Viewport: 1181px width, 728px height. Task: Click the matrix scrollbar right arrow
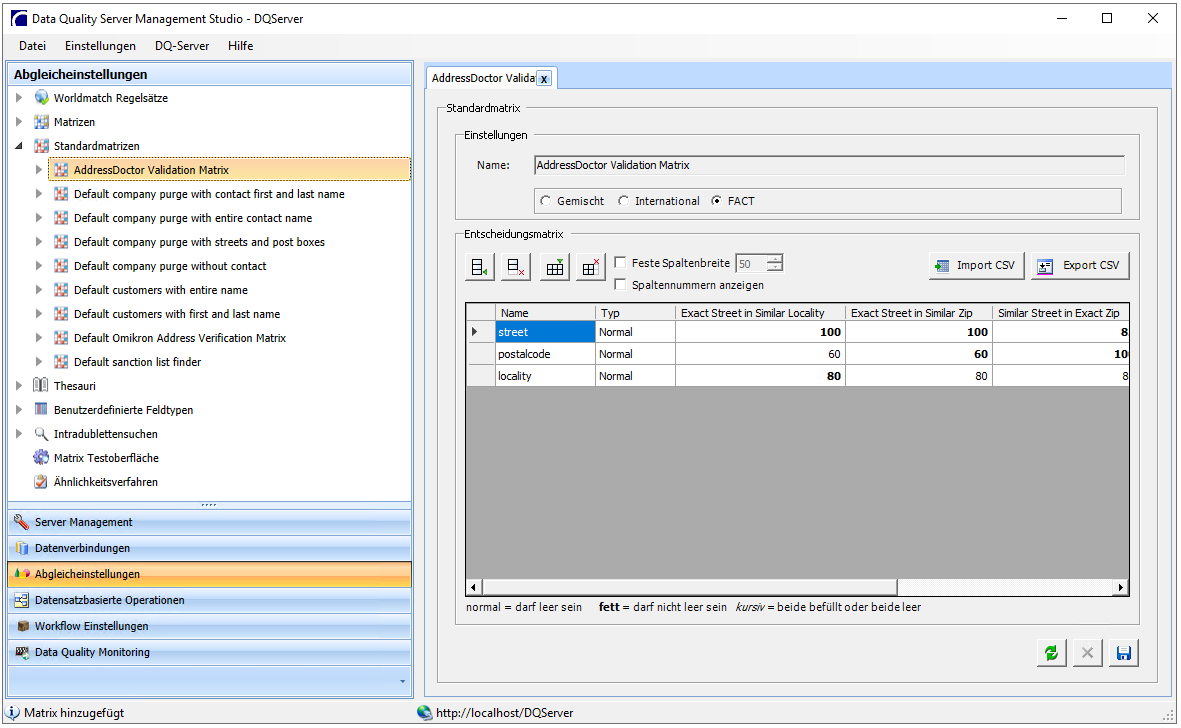(1121, 587)
